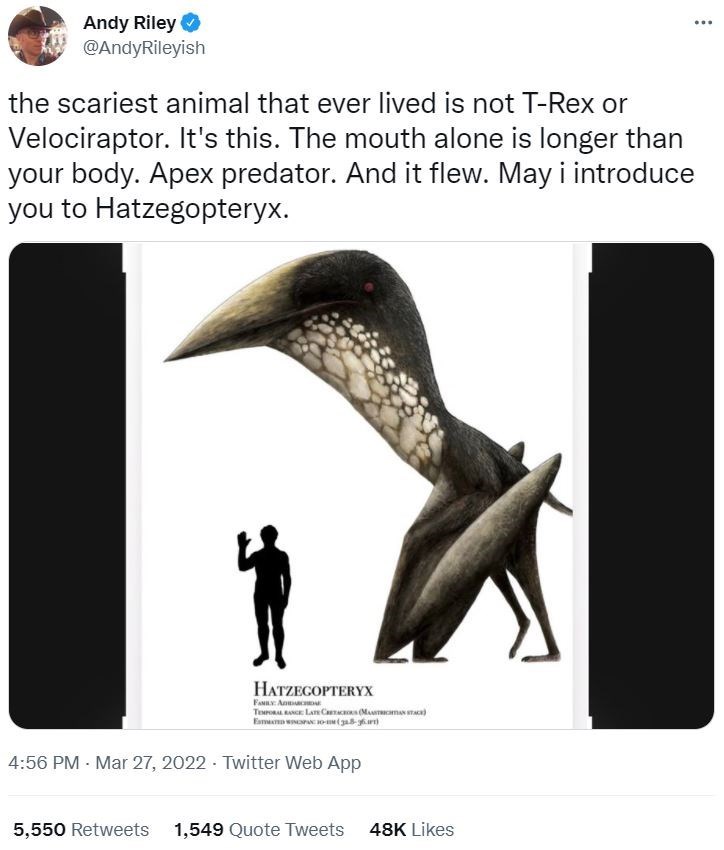This screenshot has height=850, width=724.
Task: Click the tweet text about the scariest animal
Action: [x=350, y=156]
